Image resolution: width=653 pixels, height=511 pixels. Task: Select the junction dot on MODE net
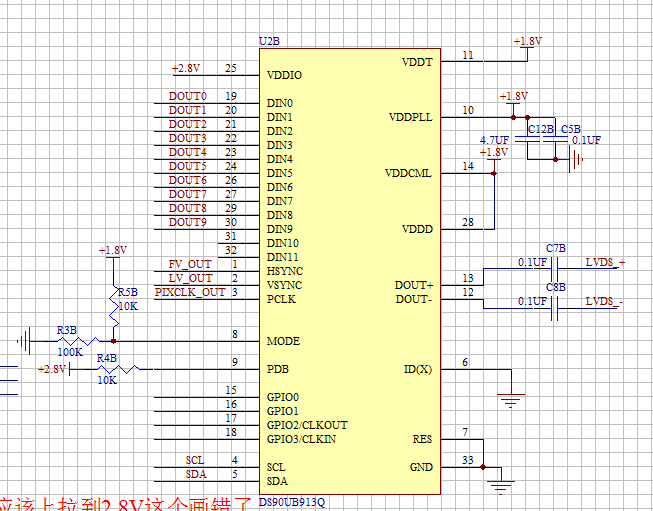pyautogui.click(x=113, y=341)
